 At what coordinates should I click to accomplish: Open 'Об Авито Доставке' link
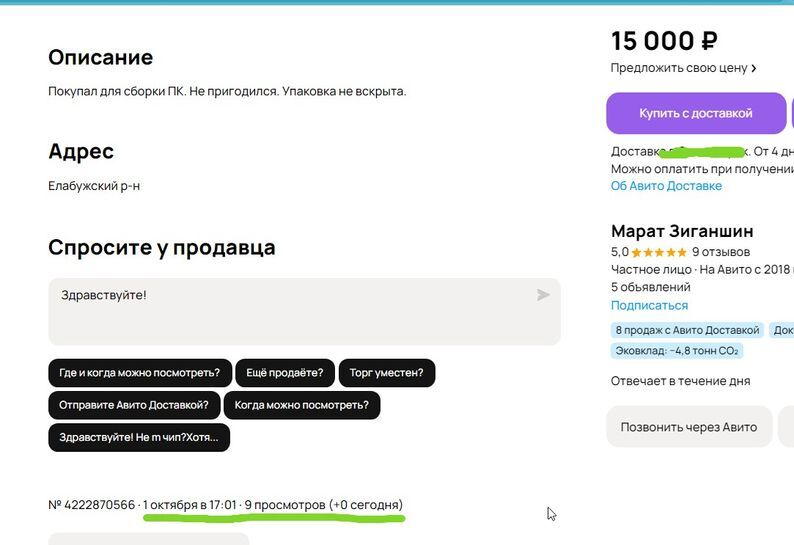click(x=666, y=186)
